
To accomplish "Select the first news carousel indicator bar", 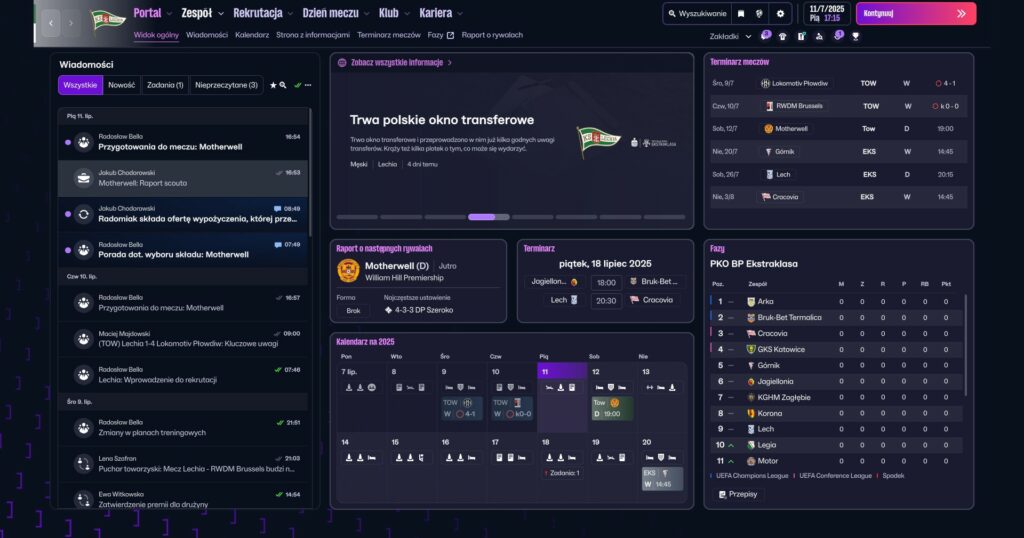I will tap(357, 217).
